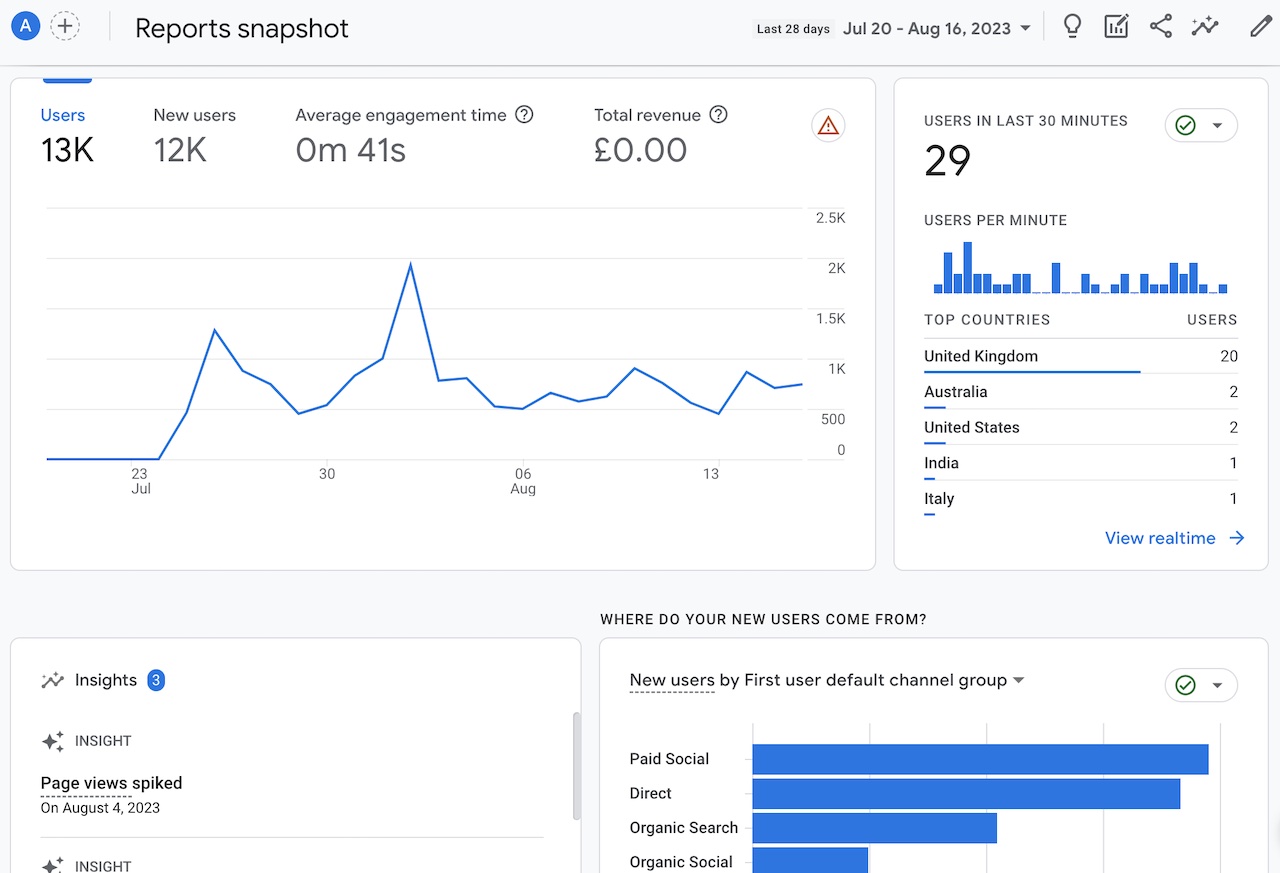Open the sparkle trend insights icon in header
The image size is (1280, 873).
1205,27
